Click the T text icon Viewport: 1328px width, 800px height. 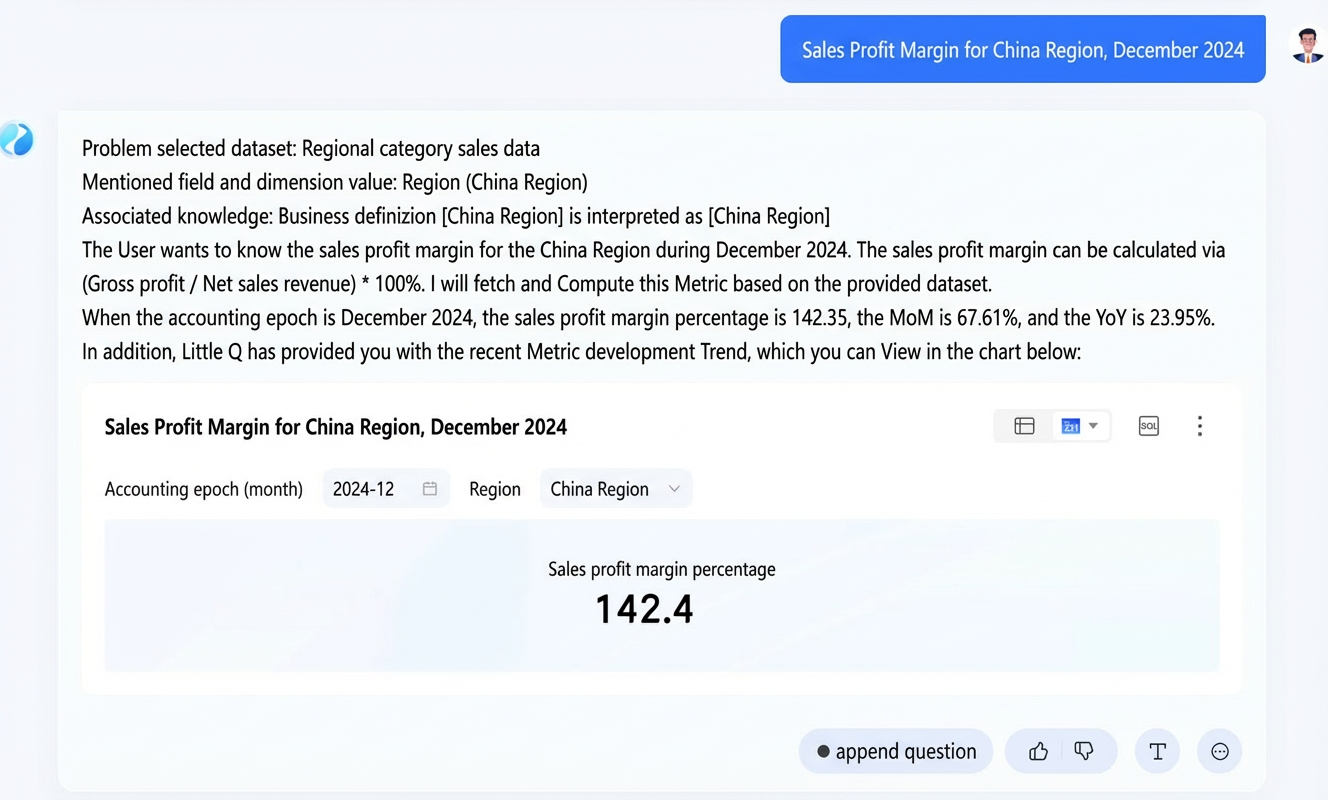[x=1158, y=751]
